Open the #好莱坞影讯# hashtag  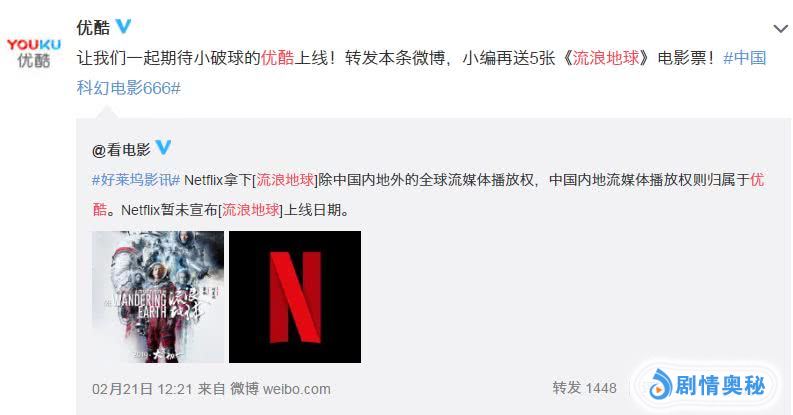[x=136, y=180]
